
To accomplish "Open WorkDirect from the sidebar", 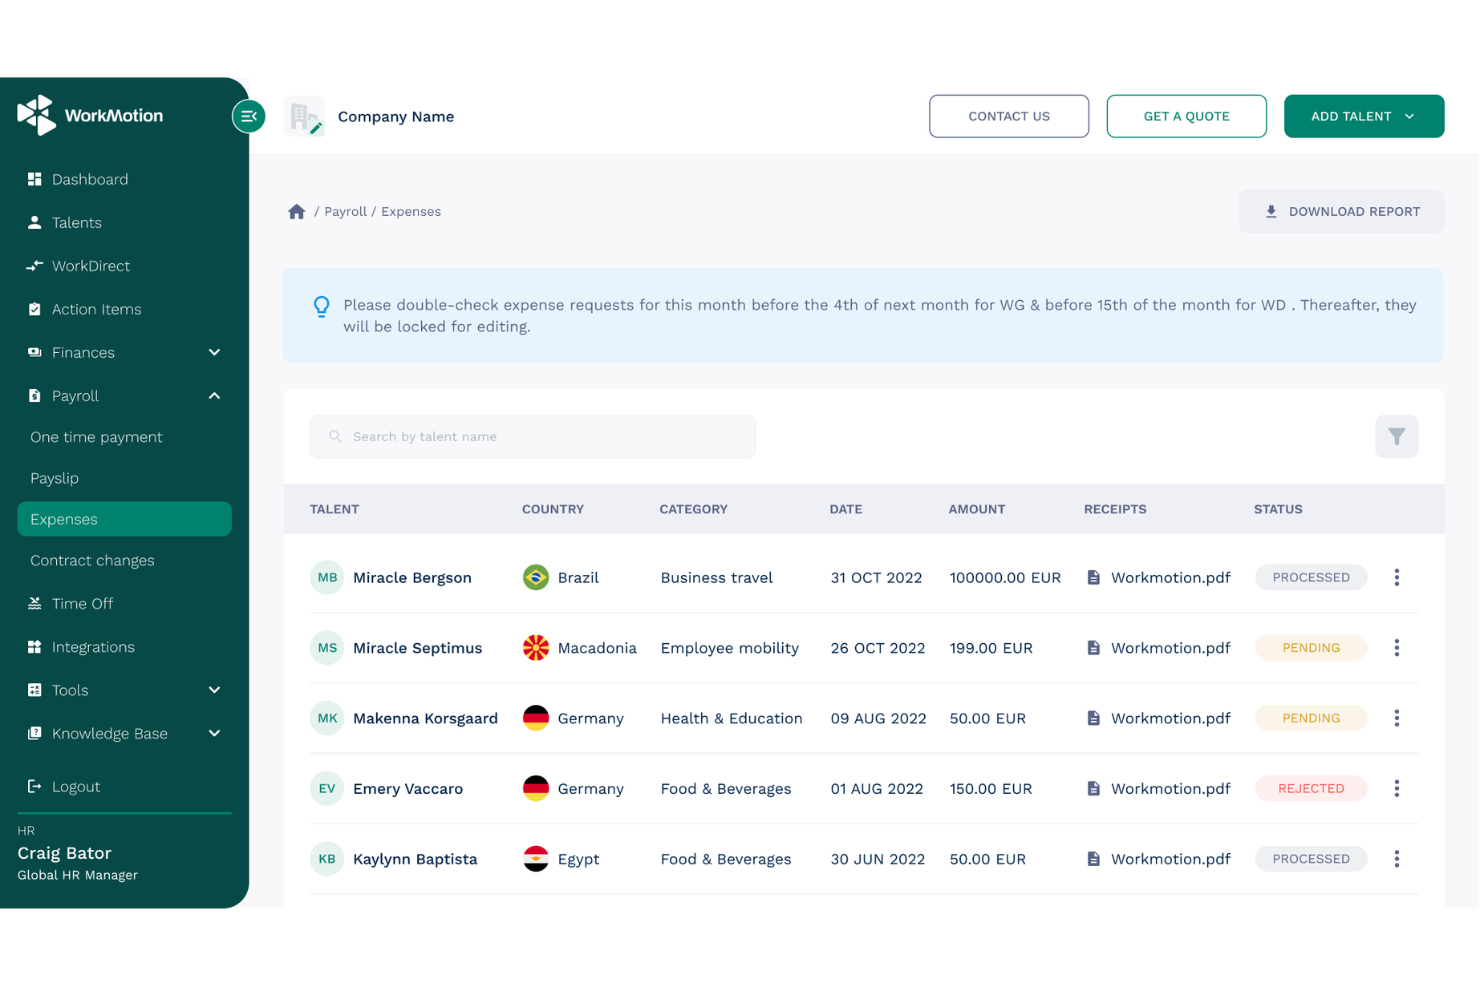I will 91,266.
